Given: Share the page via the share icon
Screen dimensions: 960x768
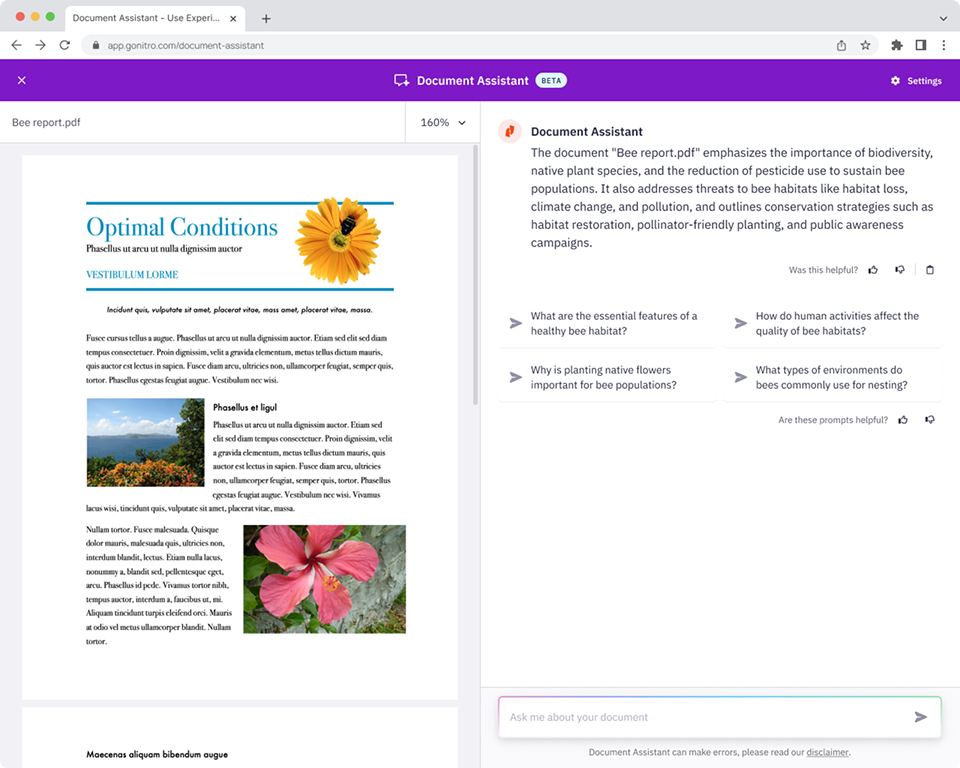Looking at the screenshot, I should pos(841,45).
